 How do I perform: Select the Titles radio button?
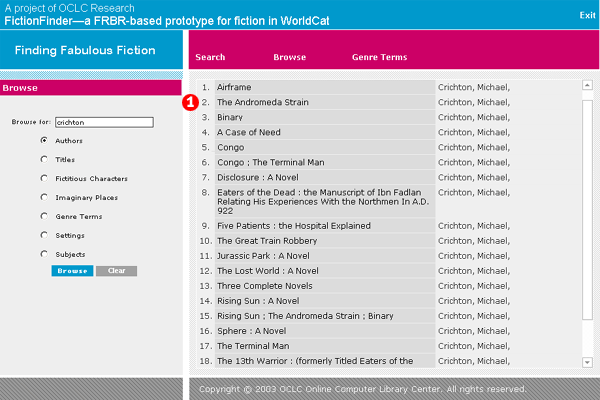(44, 160)
